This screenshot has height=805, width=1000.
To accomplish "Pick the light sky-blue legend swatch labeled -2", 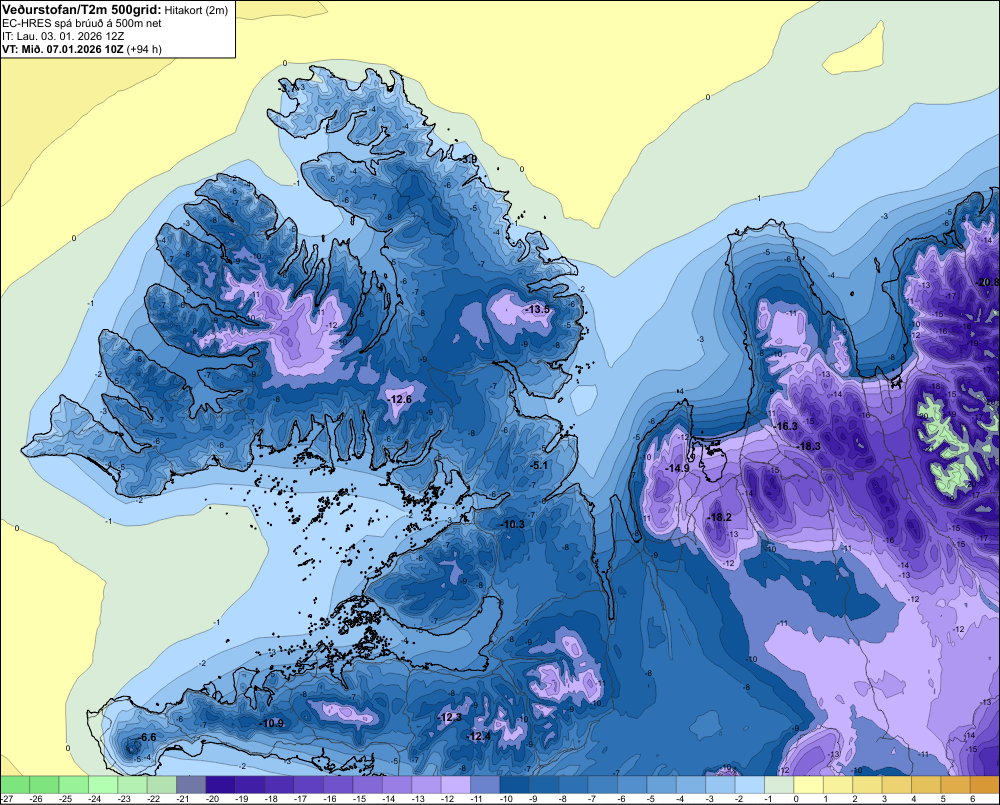I will click(x=749, y=785).
